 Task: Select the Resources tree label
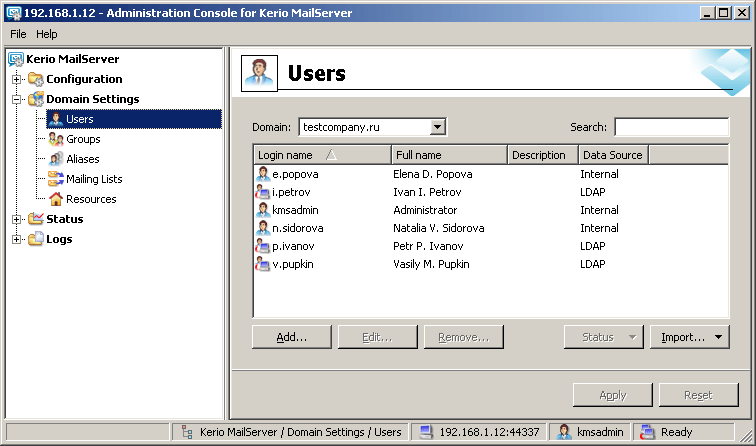tap(91, 199)
